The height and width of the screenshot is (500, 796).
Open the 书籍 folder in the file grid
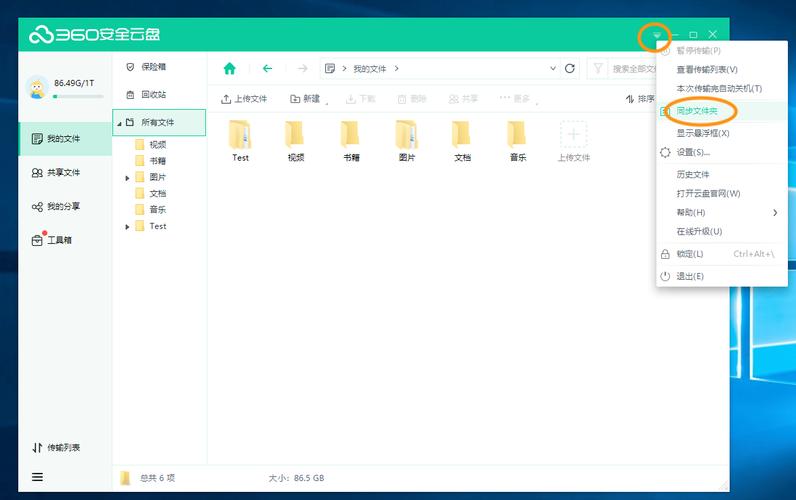[351, 141]
